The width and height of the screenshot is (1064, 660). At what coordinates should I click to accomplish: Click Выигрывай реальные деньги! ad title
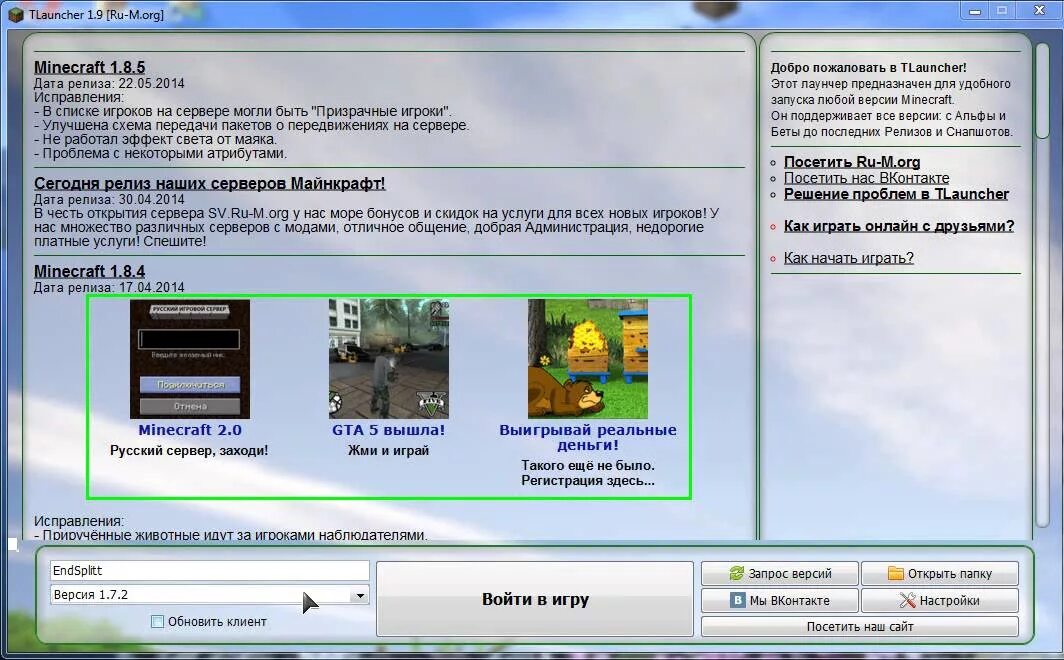(588, 438)
